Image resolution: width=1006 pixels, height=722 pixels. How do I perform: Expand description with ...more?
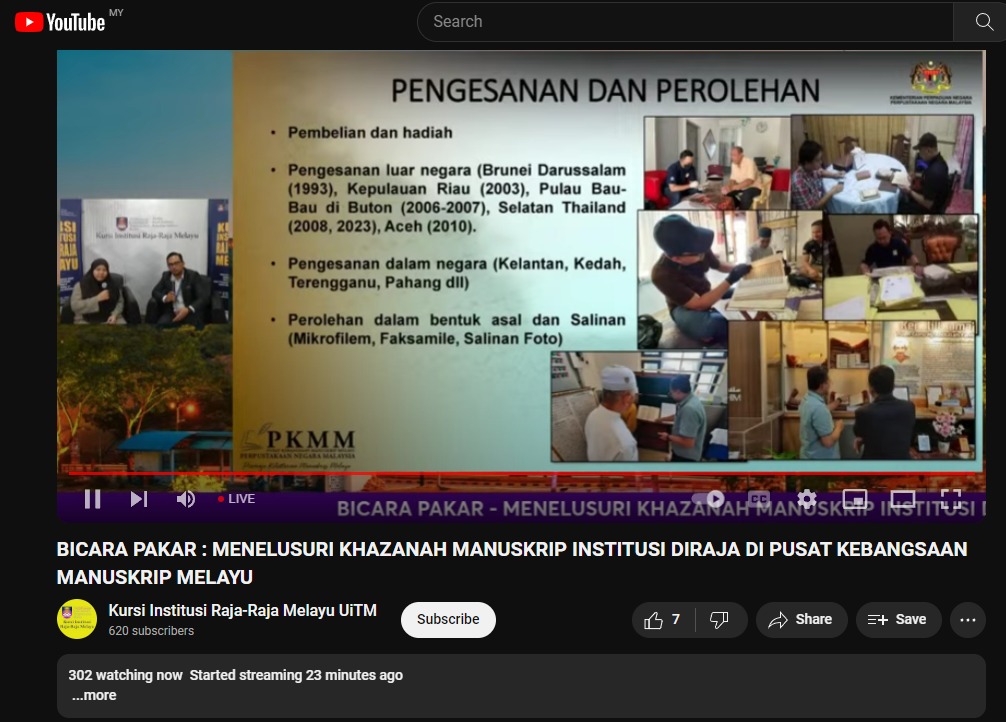click(94, 695)
